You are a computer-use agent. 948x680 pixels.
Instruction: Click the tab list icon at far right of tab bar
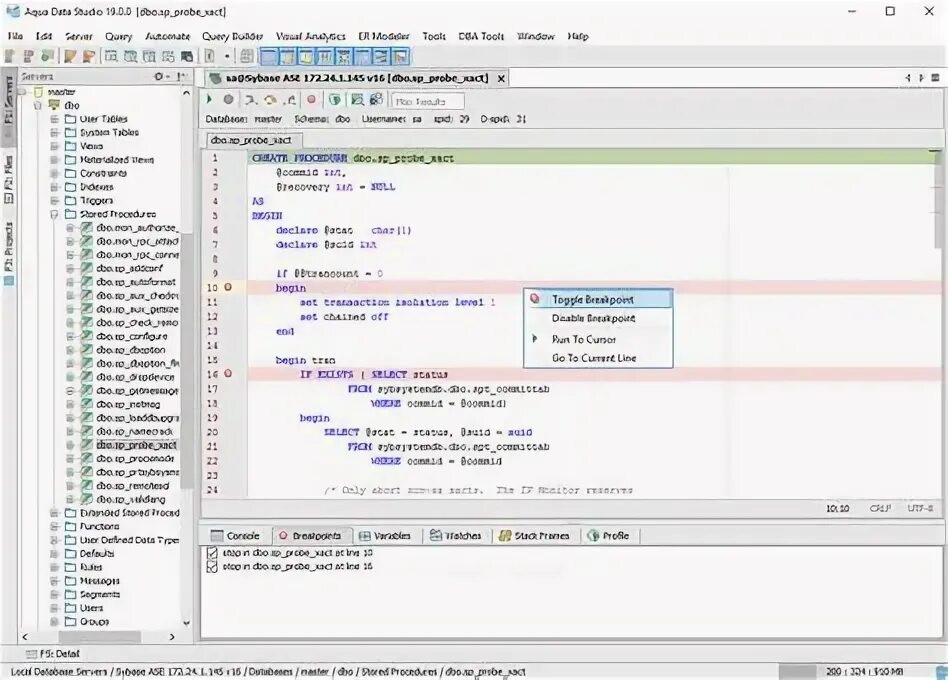[x=935, y=78]
